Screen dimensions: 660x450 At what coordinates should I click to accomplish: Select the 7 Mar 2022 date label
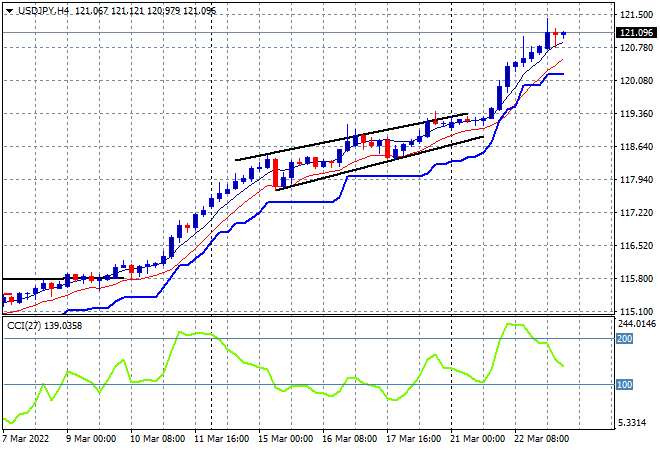click(26, 439)
